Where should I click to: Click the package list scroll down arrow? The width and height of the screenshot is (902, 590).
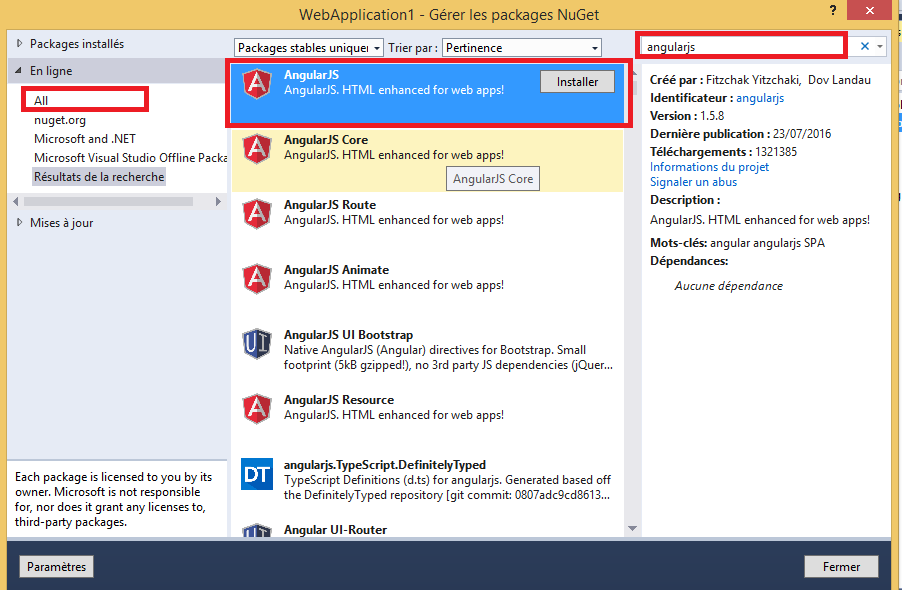click(x=632, y=528)
